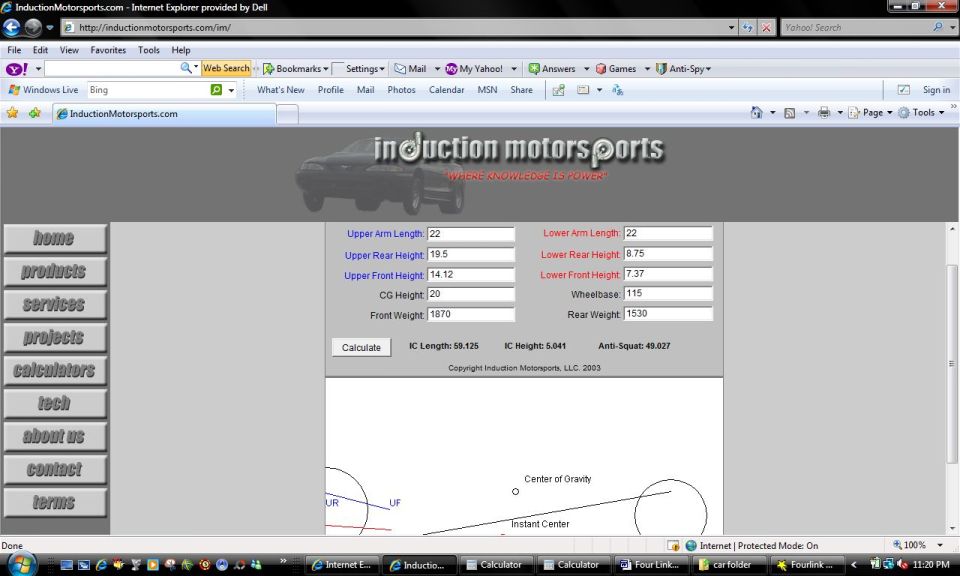The height and width of the screenshot is (576, 960).
Task: Click the Stop loading red X icon
Action: (x=766, y=28)
